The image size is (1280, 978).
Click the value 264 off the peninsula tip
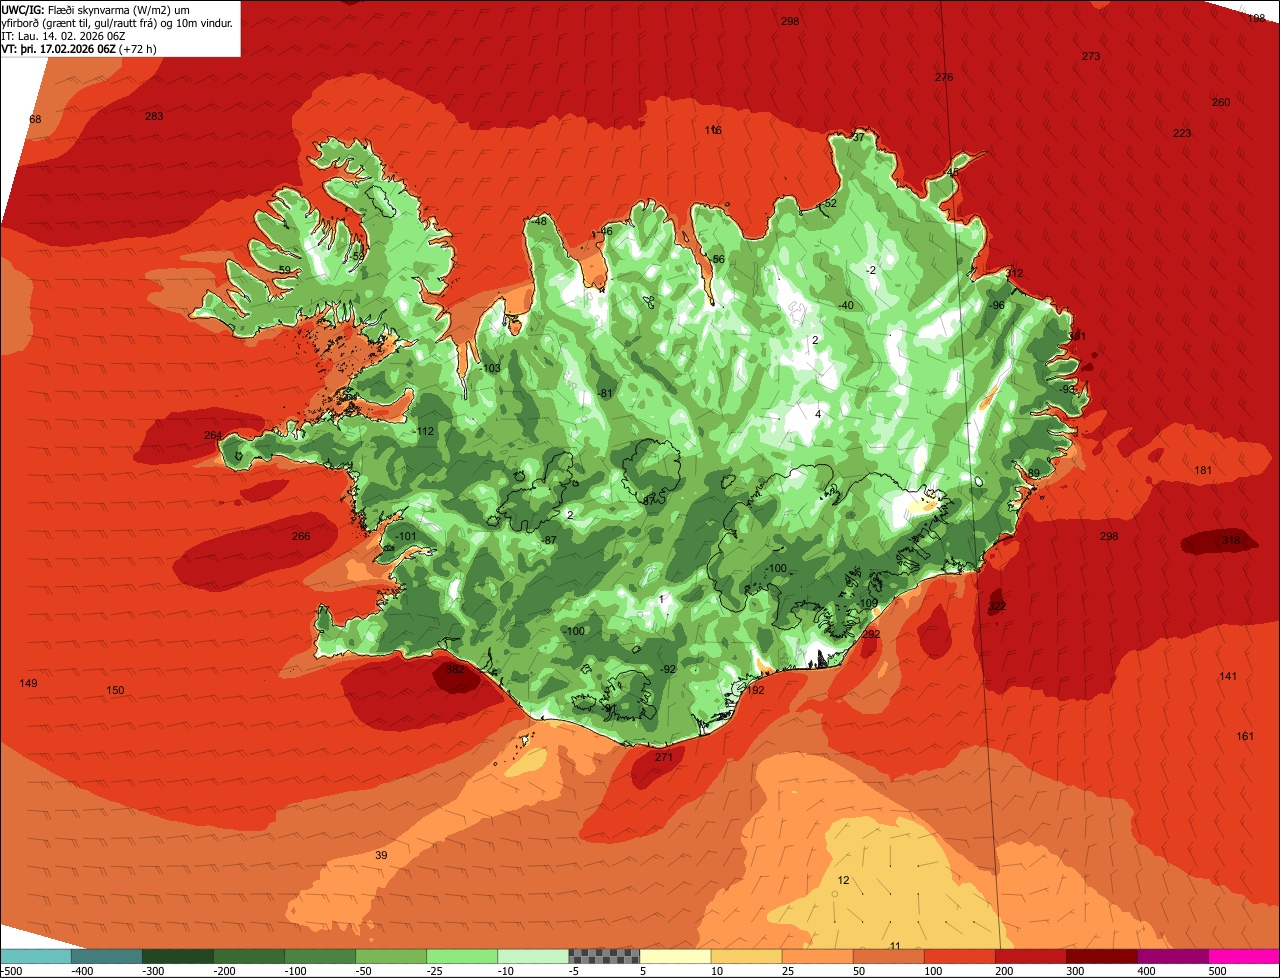[213, 435]
